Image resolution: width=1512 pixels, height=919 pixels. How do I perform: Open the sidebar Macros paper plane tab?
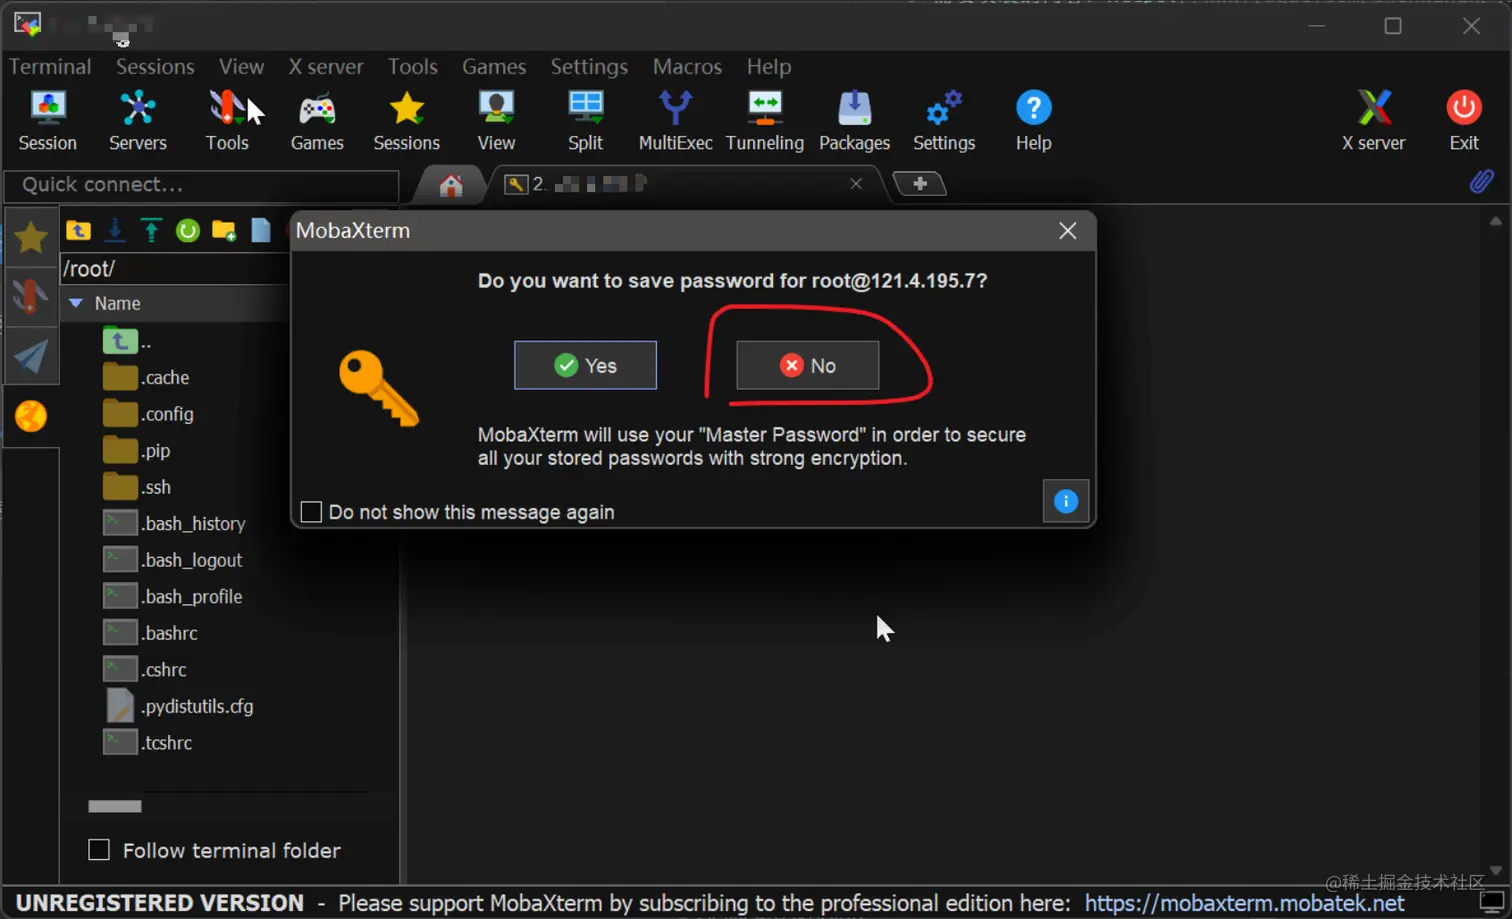click(31, 356)
